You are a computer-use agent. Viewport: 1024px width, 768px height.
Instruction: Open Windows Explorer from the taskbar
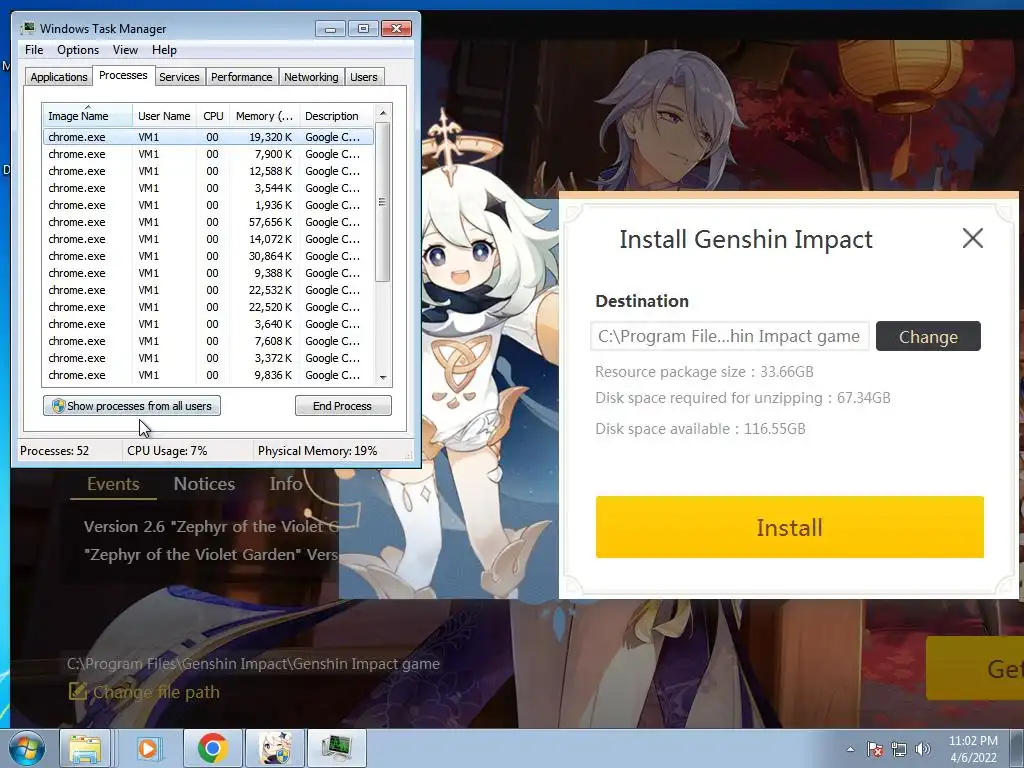point(85,749)
